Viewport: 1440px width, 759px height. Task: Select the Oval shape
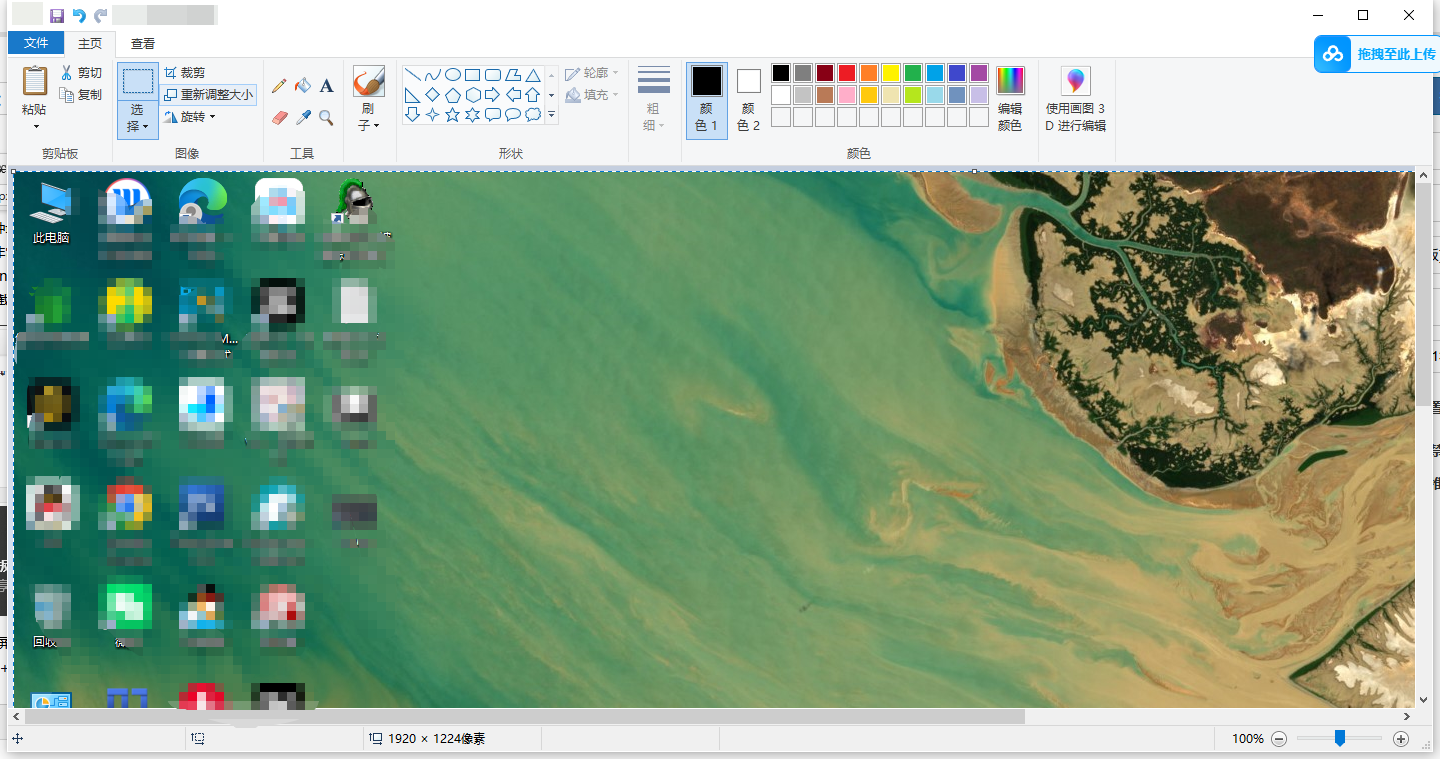[x=452, y=75]
